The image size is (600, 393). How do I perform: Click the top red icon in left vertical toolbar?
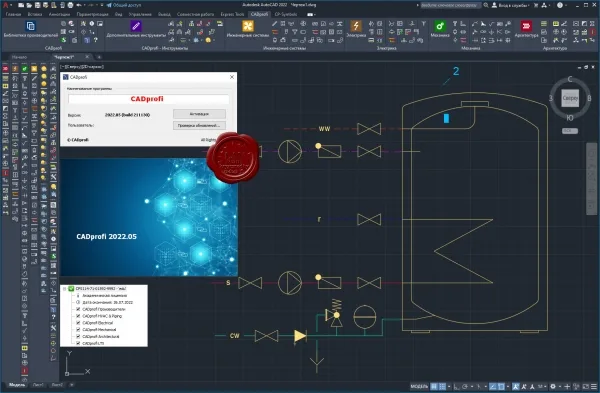pyautogui.click(x=5, y=68)
